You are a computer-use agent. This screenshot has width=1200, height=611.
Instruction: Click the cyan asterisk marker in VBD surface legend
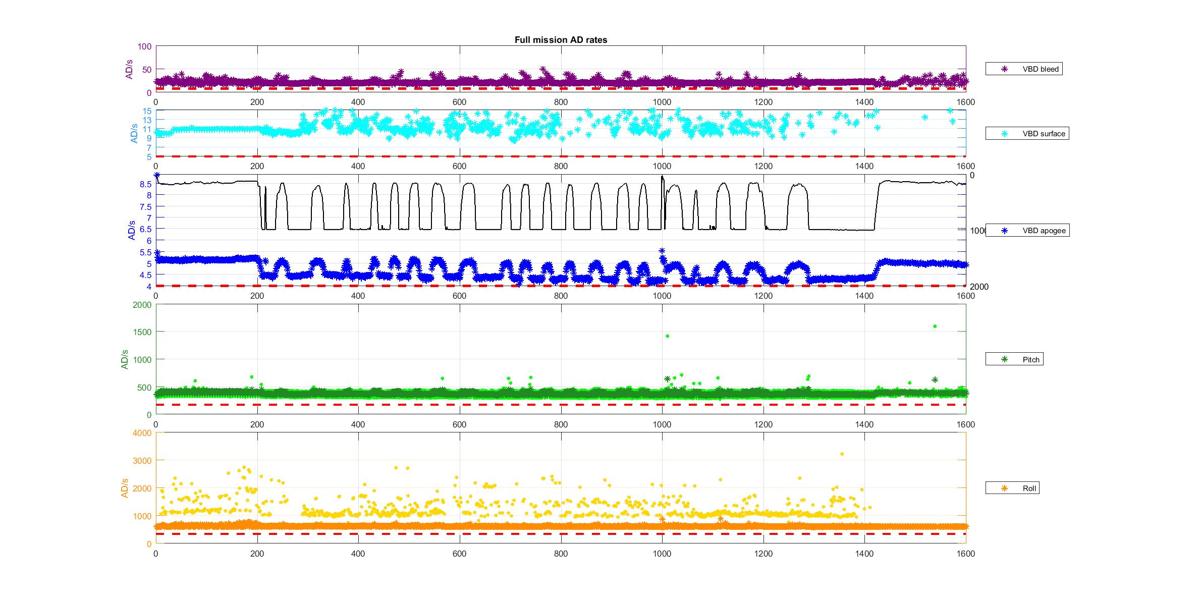coord(1003,133)
